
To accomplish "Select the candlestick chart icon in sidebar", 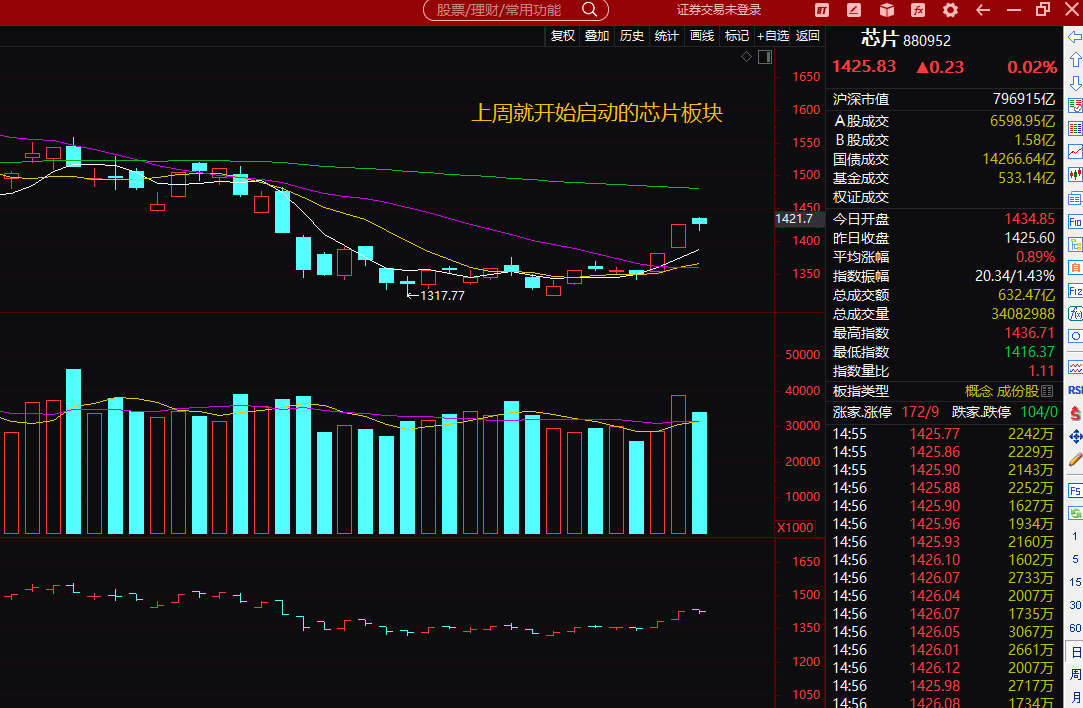I will (x=1075, y=175).
